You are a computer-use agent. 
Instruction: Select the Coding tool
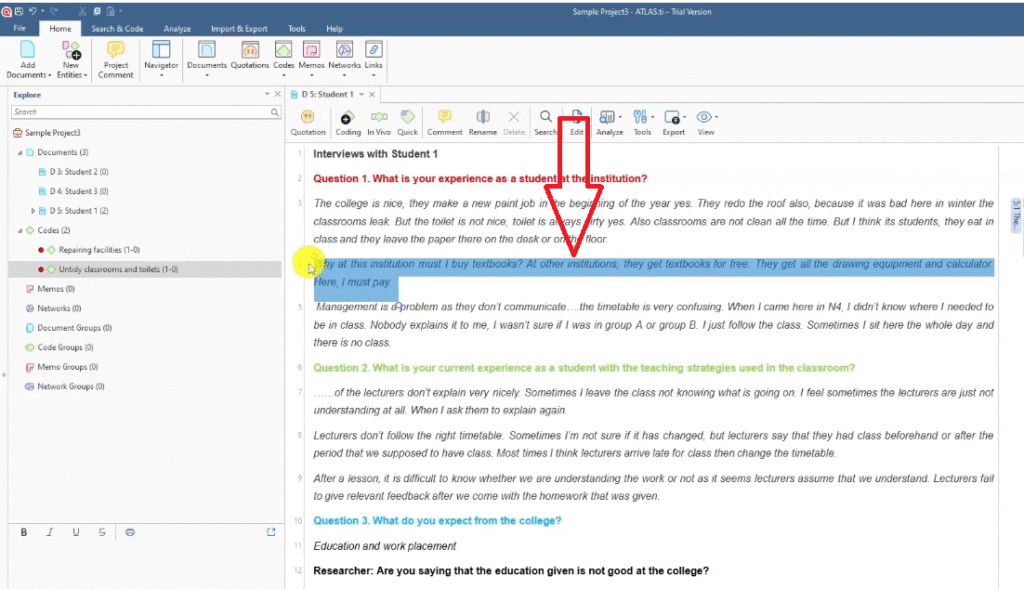coord(348,122)
